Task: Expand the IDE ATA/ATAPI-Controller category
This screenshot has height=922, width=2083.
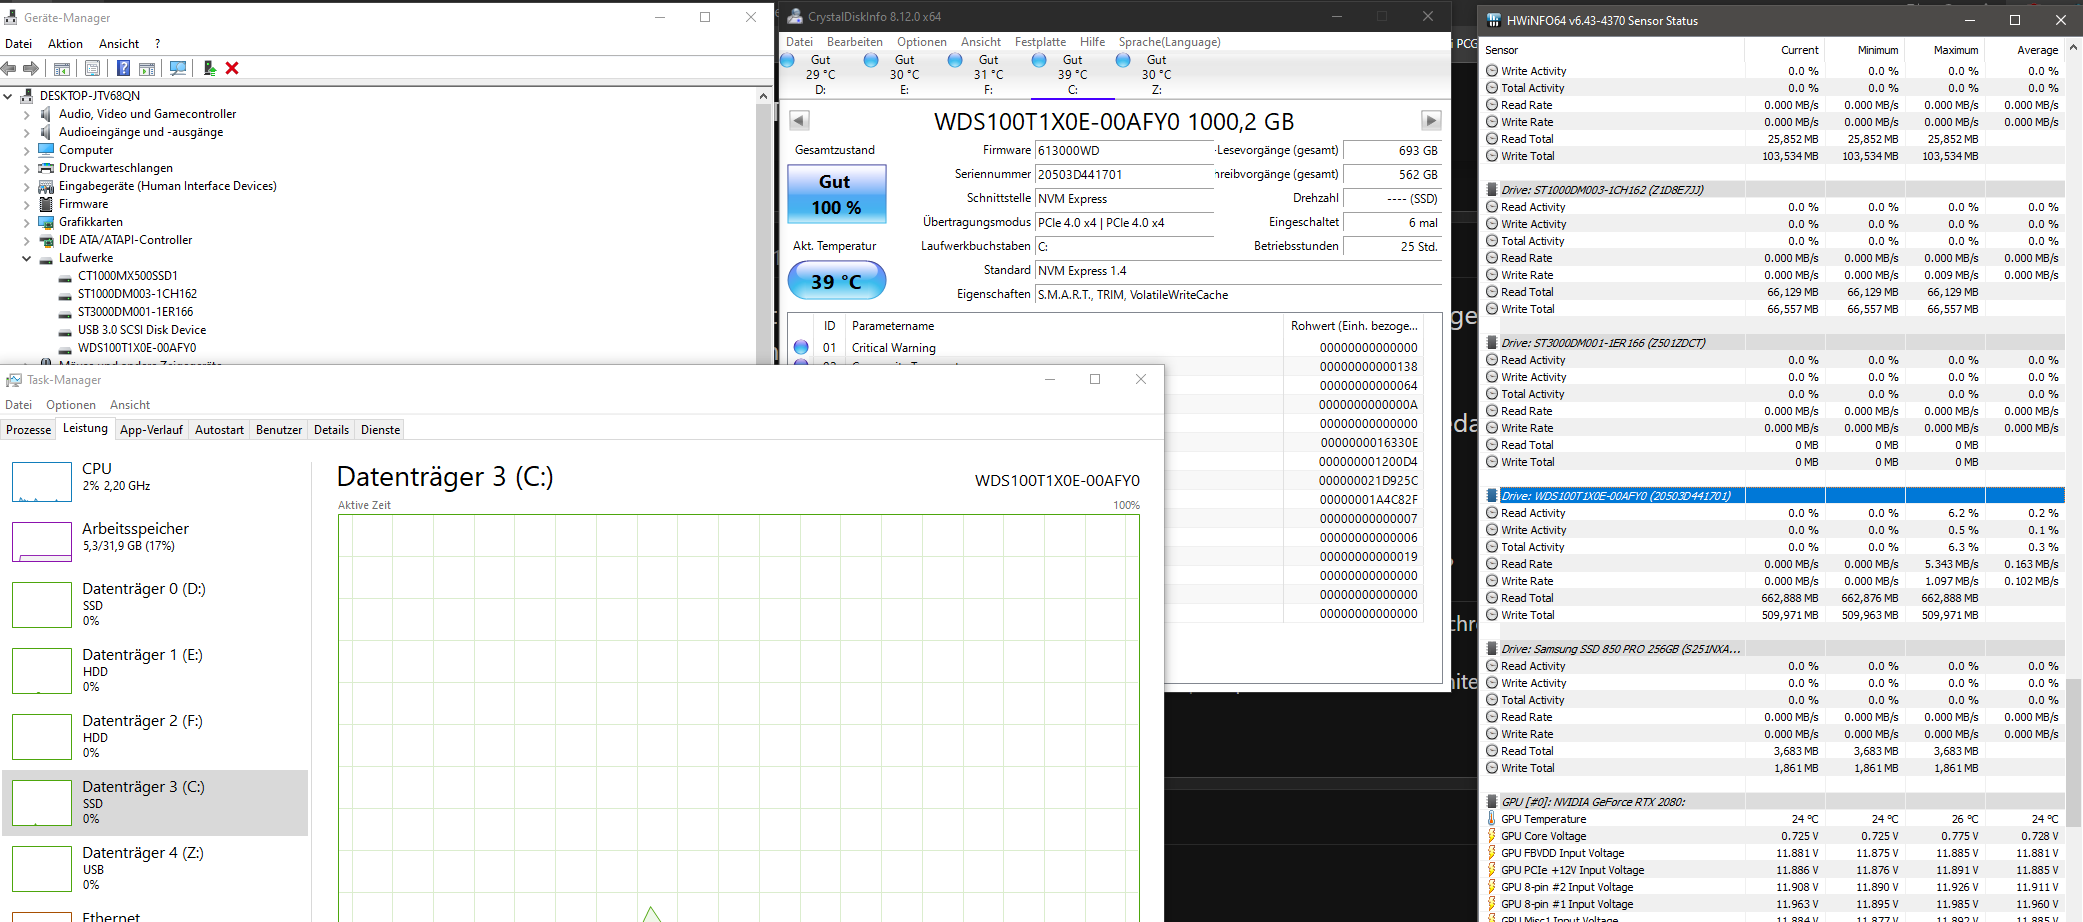Action: 27,240
